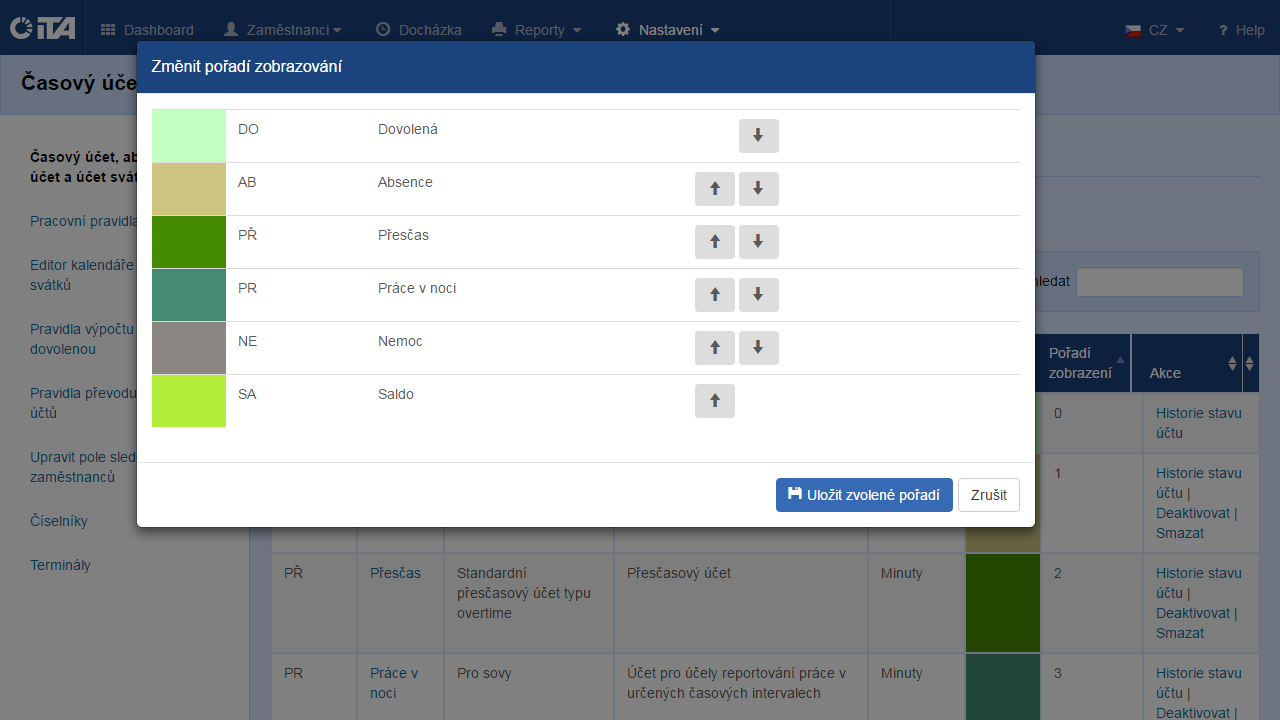Click the bright green Saldo color swatch
This screenshot has width=1280, height=720.
pos(189,401)
